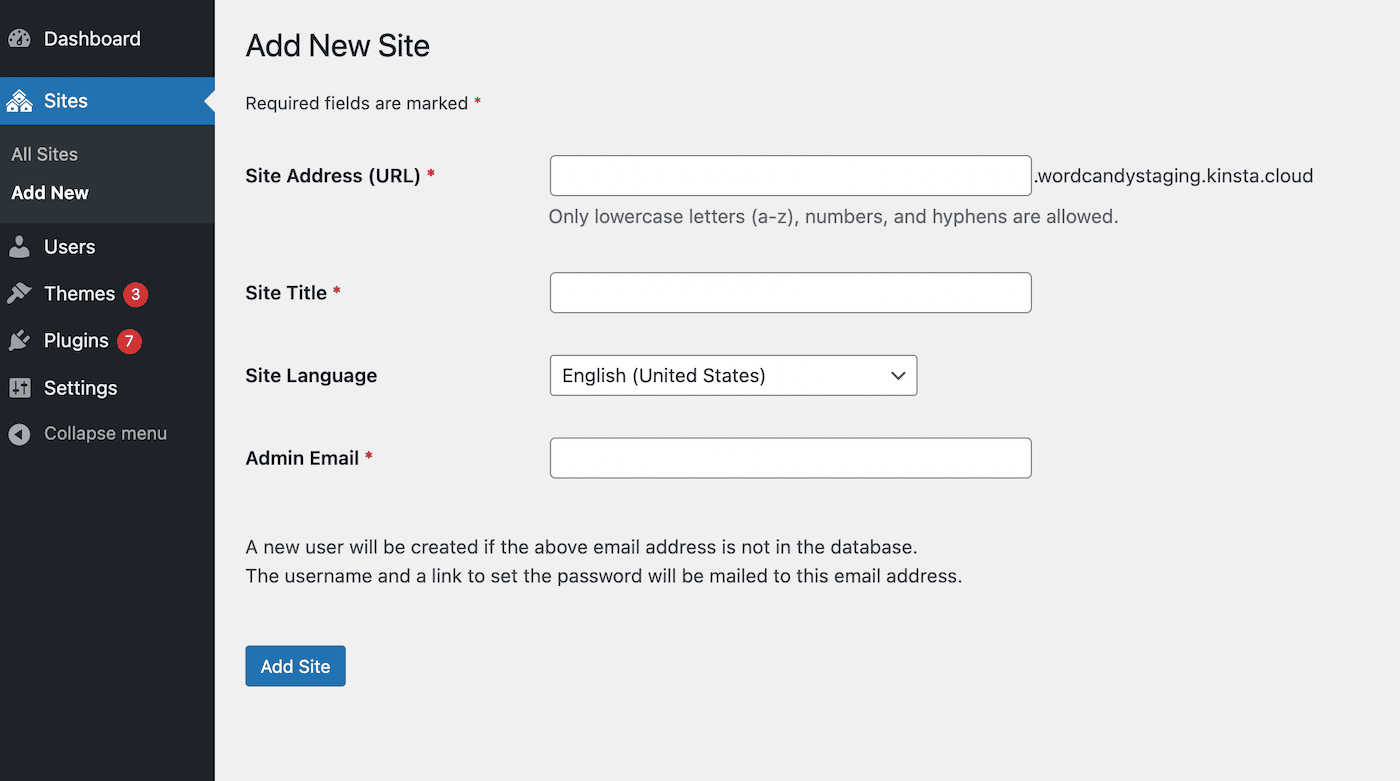Open the All Sites submenu item
This screenshot has width=1400, height=781.
click(44, 154)
